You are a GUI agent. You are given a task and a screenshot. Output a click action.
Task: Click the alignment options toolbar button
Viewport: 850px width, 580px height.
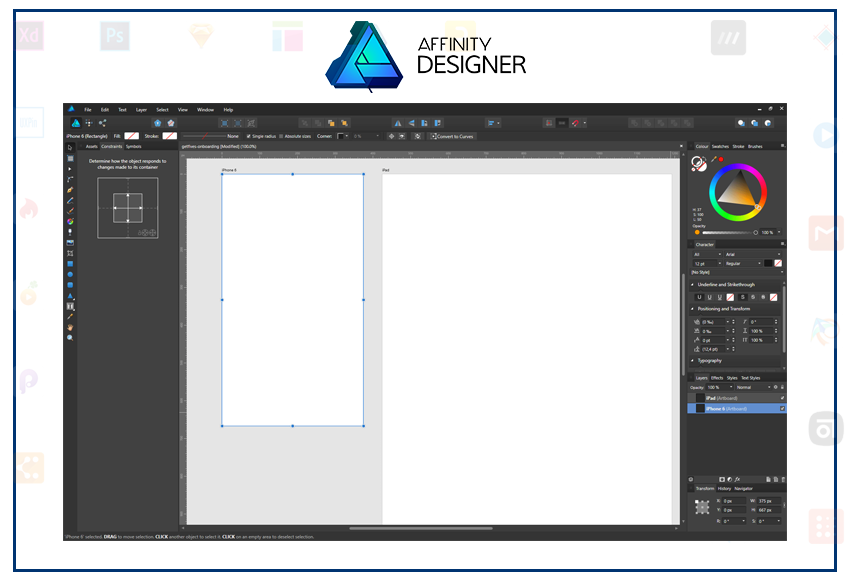(493, 123)
